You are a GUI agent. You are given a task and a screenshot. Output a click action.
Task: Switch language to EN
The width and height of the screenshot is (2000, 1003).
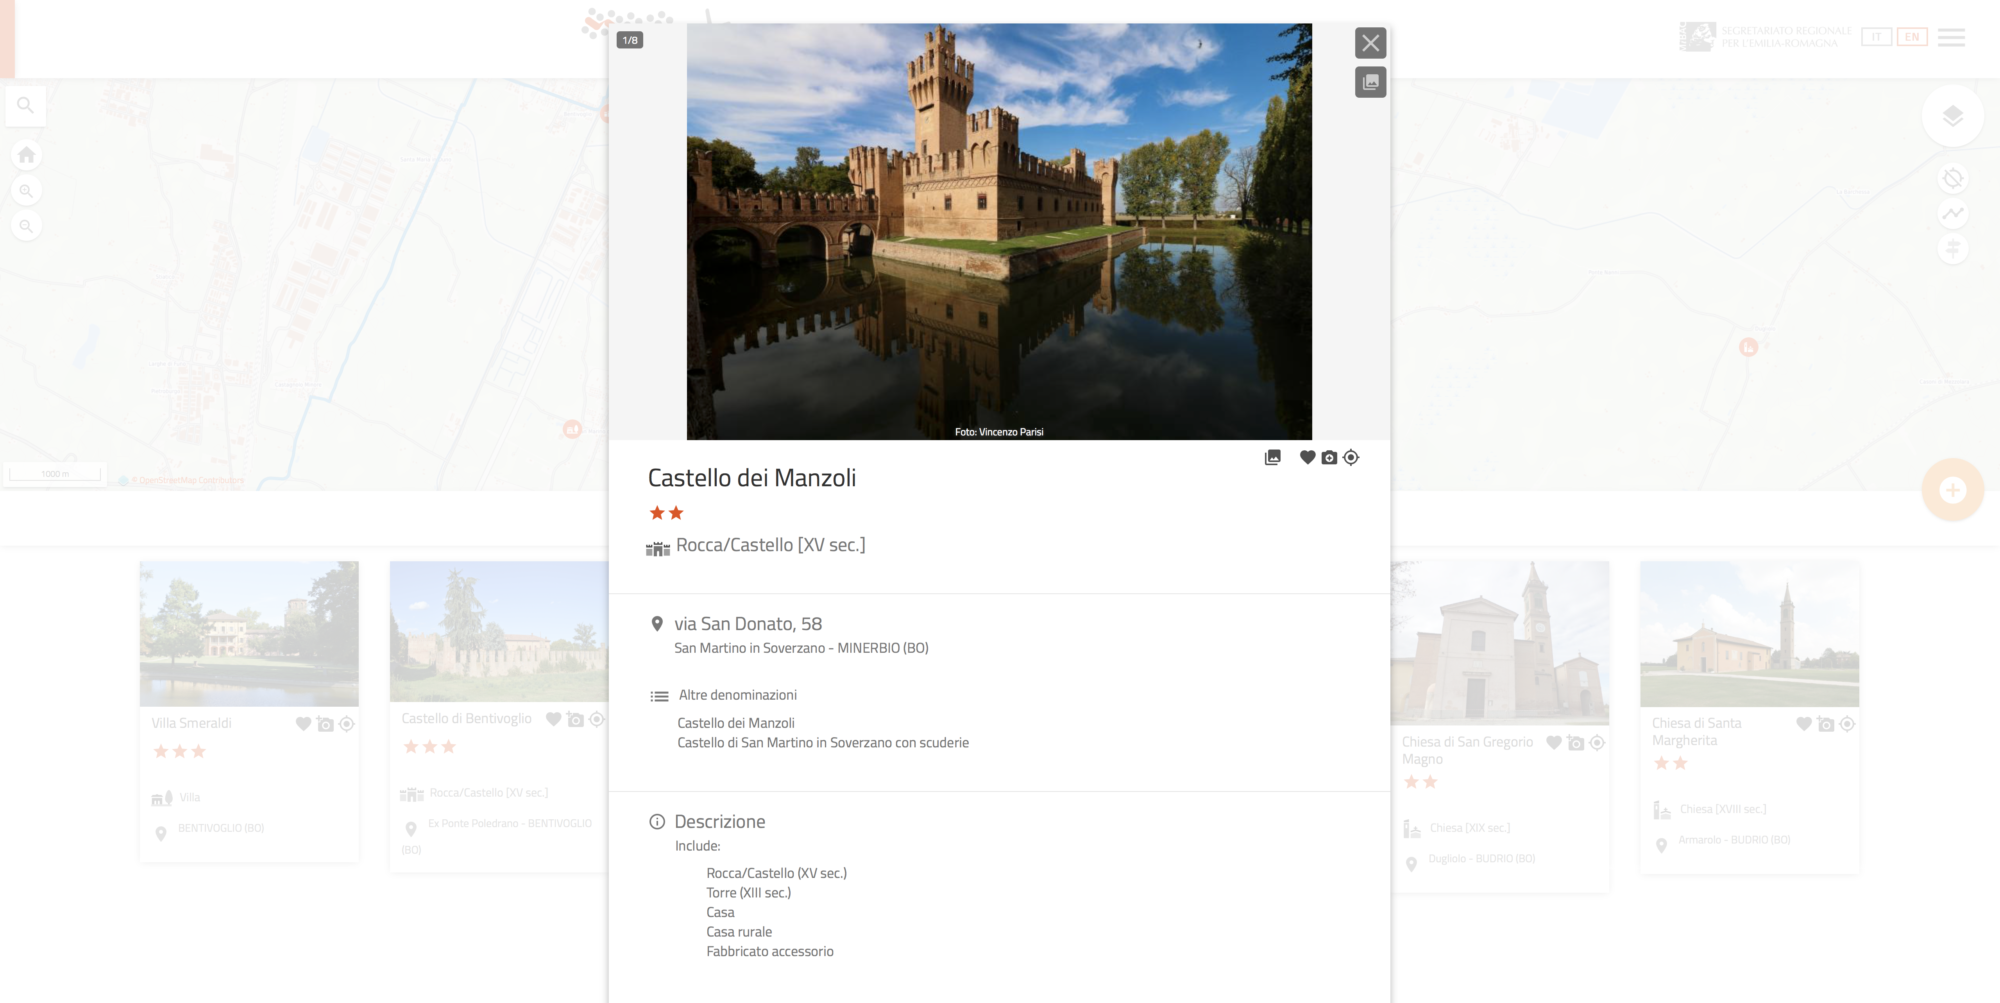(x=1912, y=37)
